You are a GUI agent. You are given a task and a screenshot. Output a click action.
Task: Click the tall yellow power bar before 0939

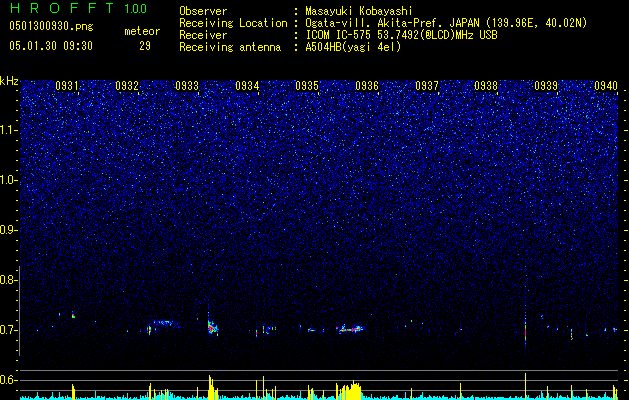(525, 386)
